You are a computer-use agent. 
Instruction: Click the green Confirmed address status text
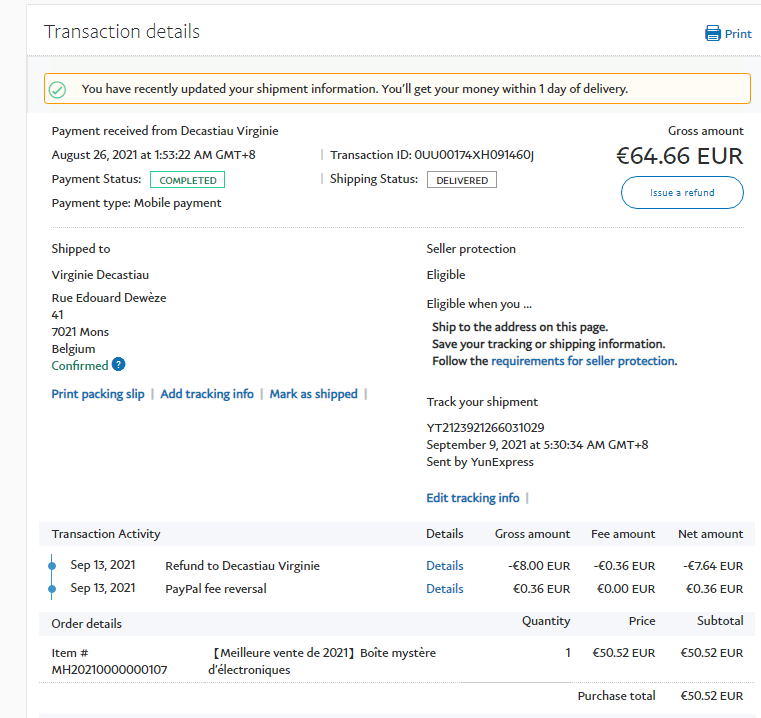pyautogui.click(x=80, y=366)
